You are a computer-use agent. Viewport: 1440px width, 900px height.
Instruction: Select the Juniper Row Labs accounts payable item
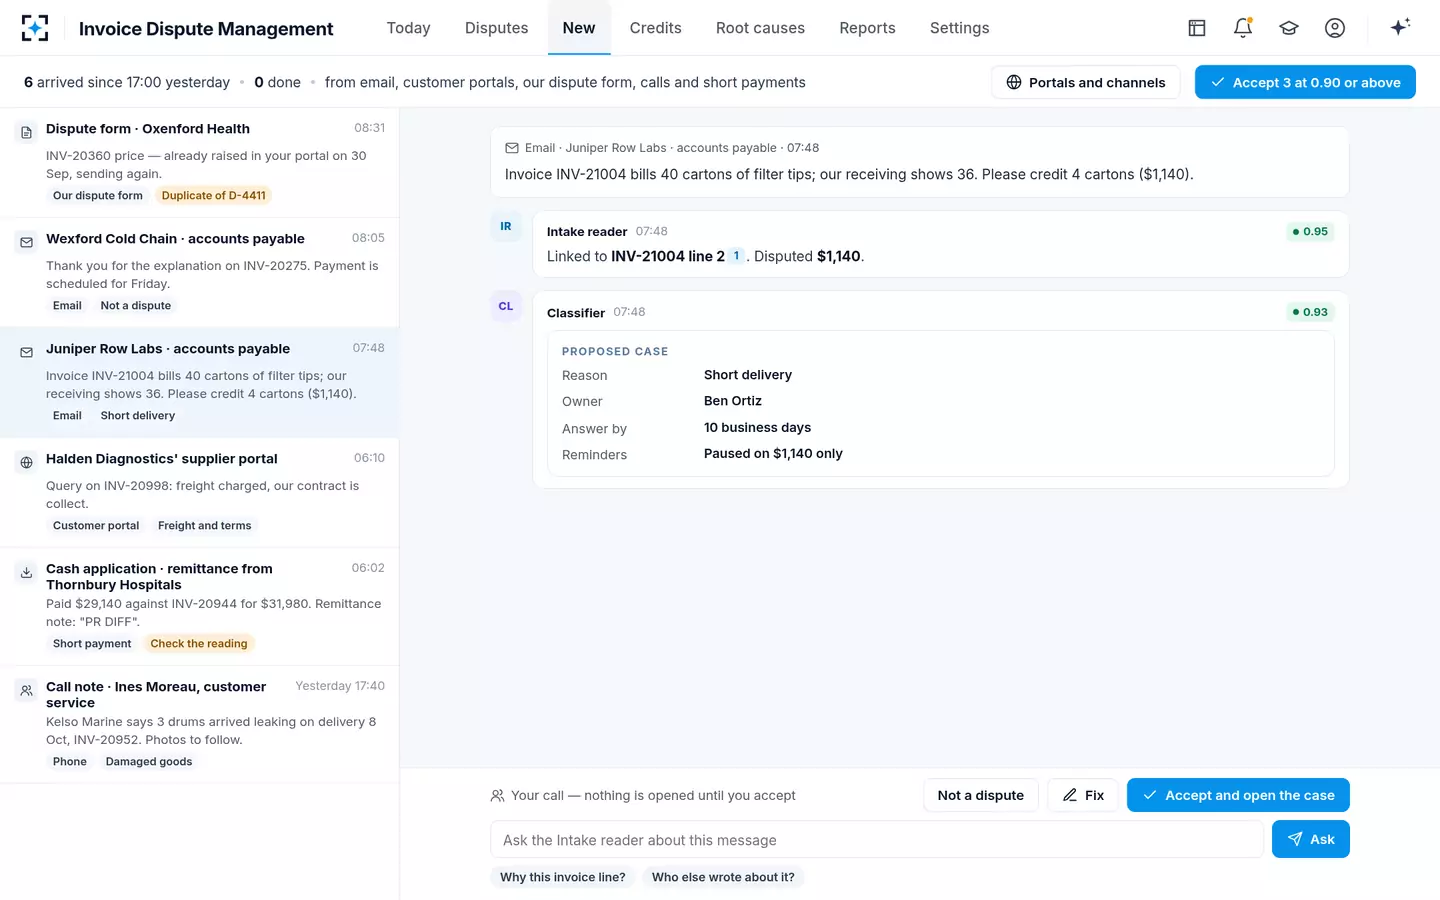[200, 382]
